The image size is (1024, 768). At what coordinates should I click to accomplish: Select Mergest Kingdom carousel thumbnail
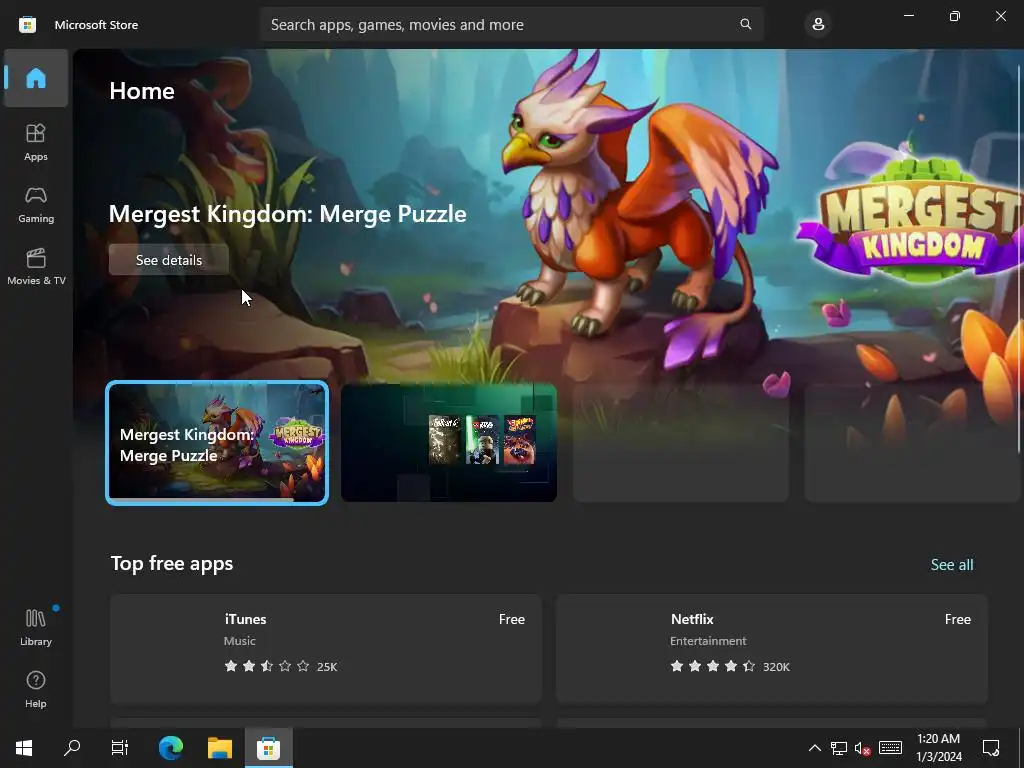(x=217, y=443)
